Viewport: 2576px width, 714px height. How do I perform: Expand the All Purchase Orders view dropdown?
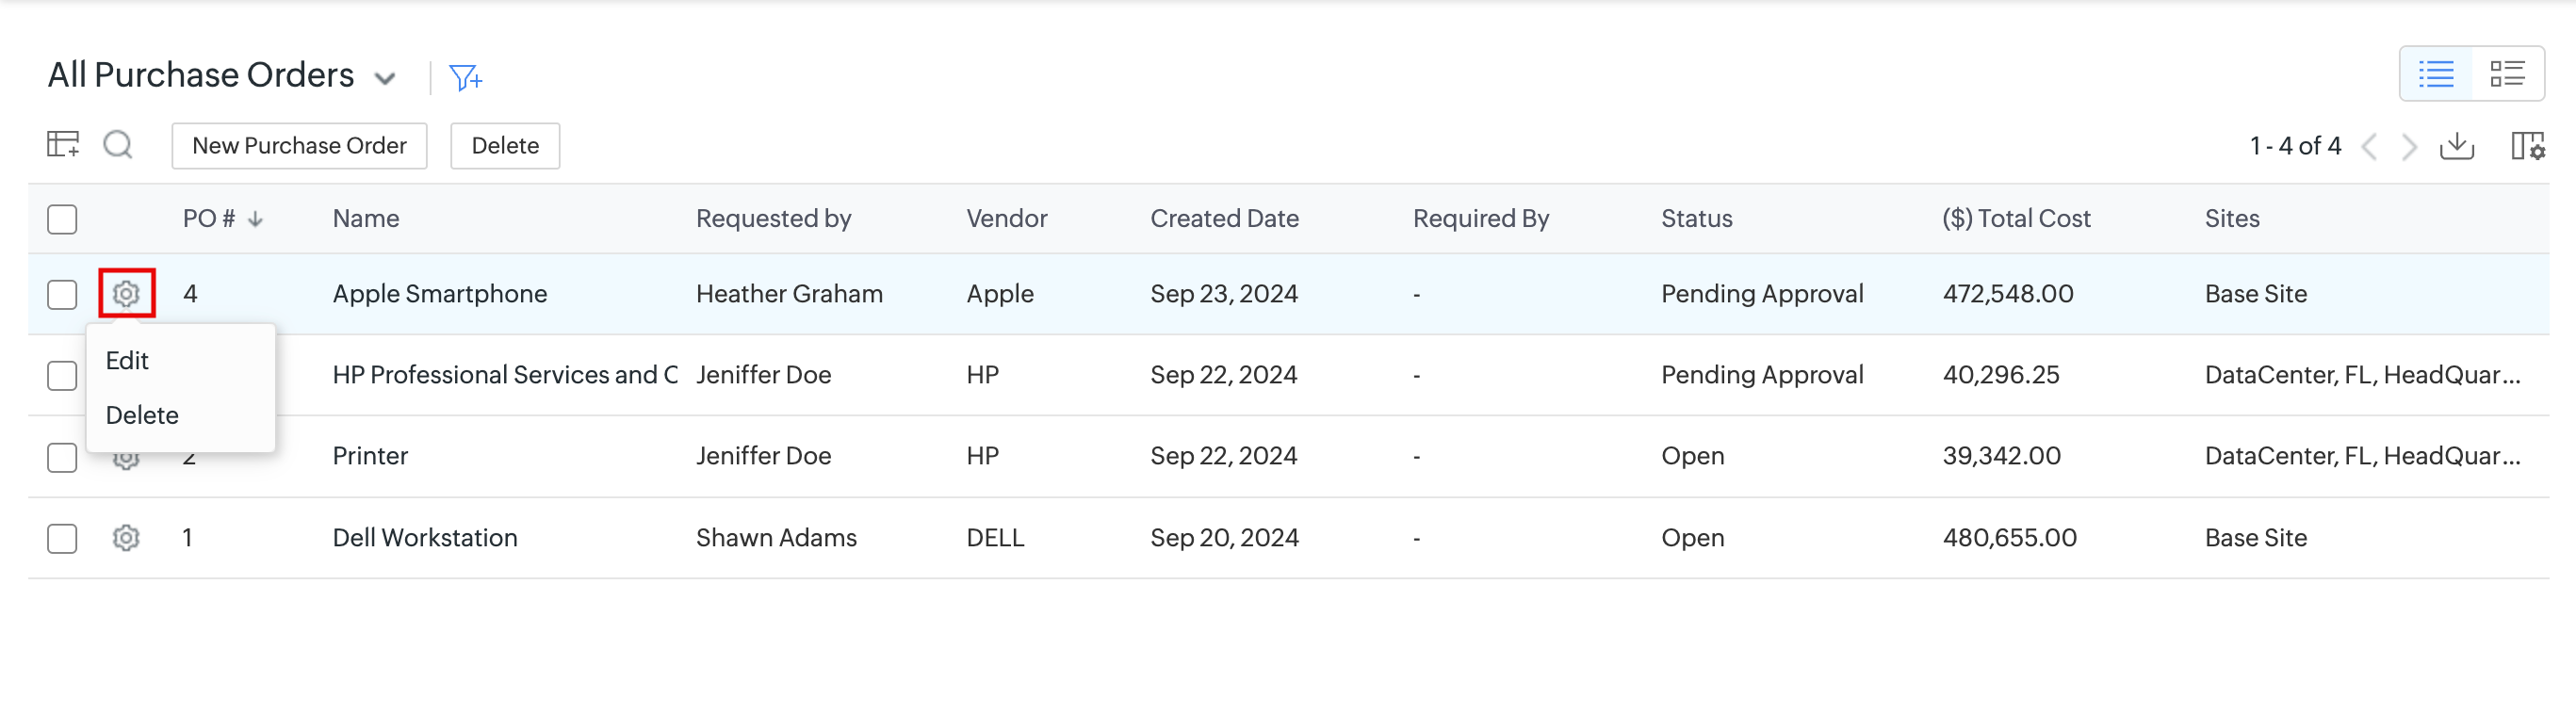point(385,78)
